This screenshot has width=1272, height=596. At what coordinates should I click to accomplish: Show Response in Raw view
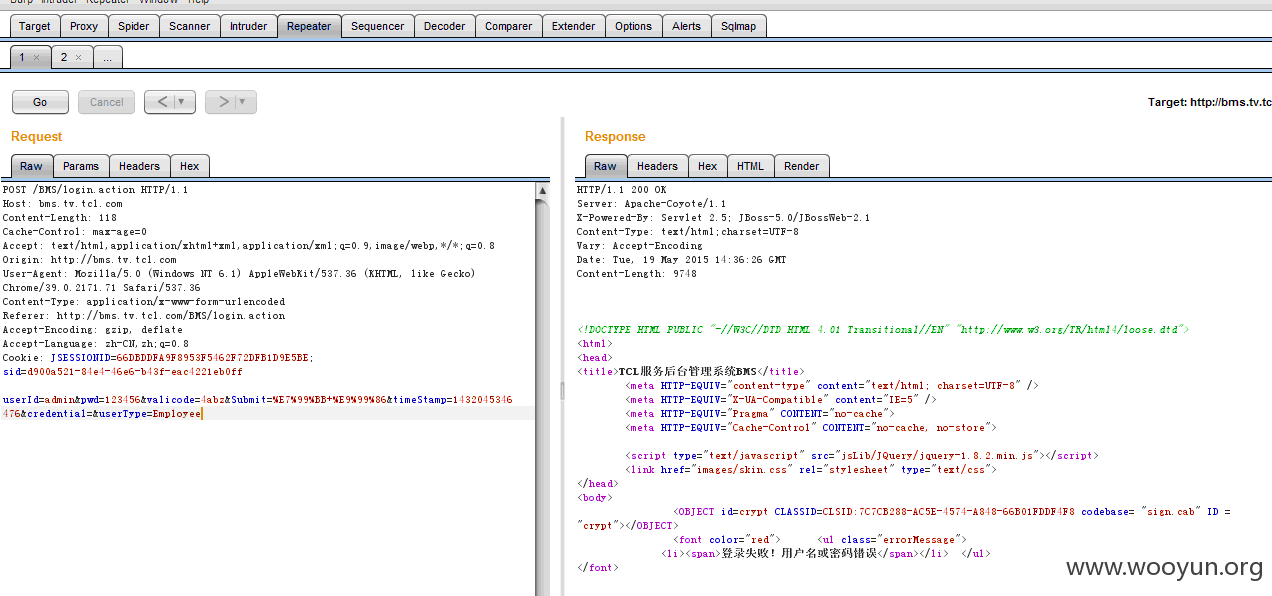(x=606, y=166)
